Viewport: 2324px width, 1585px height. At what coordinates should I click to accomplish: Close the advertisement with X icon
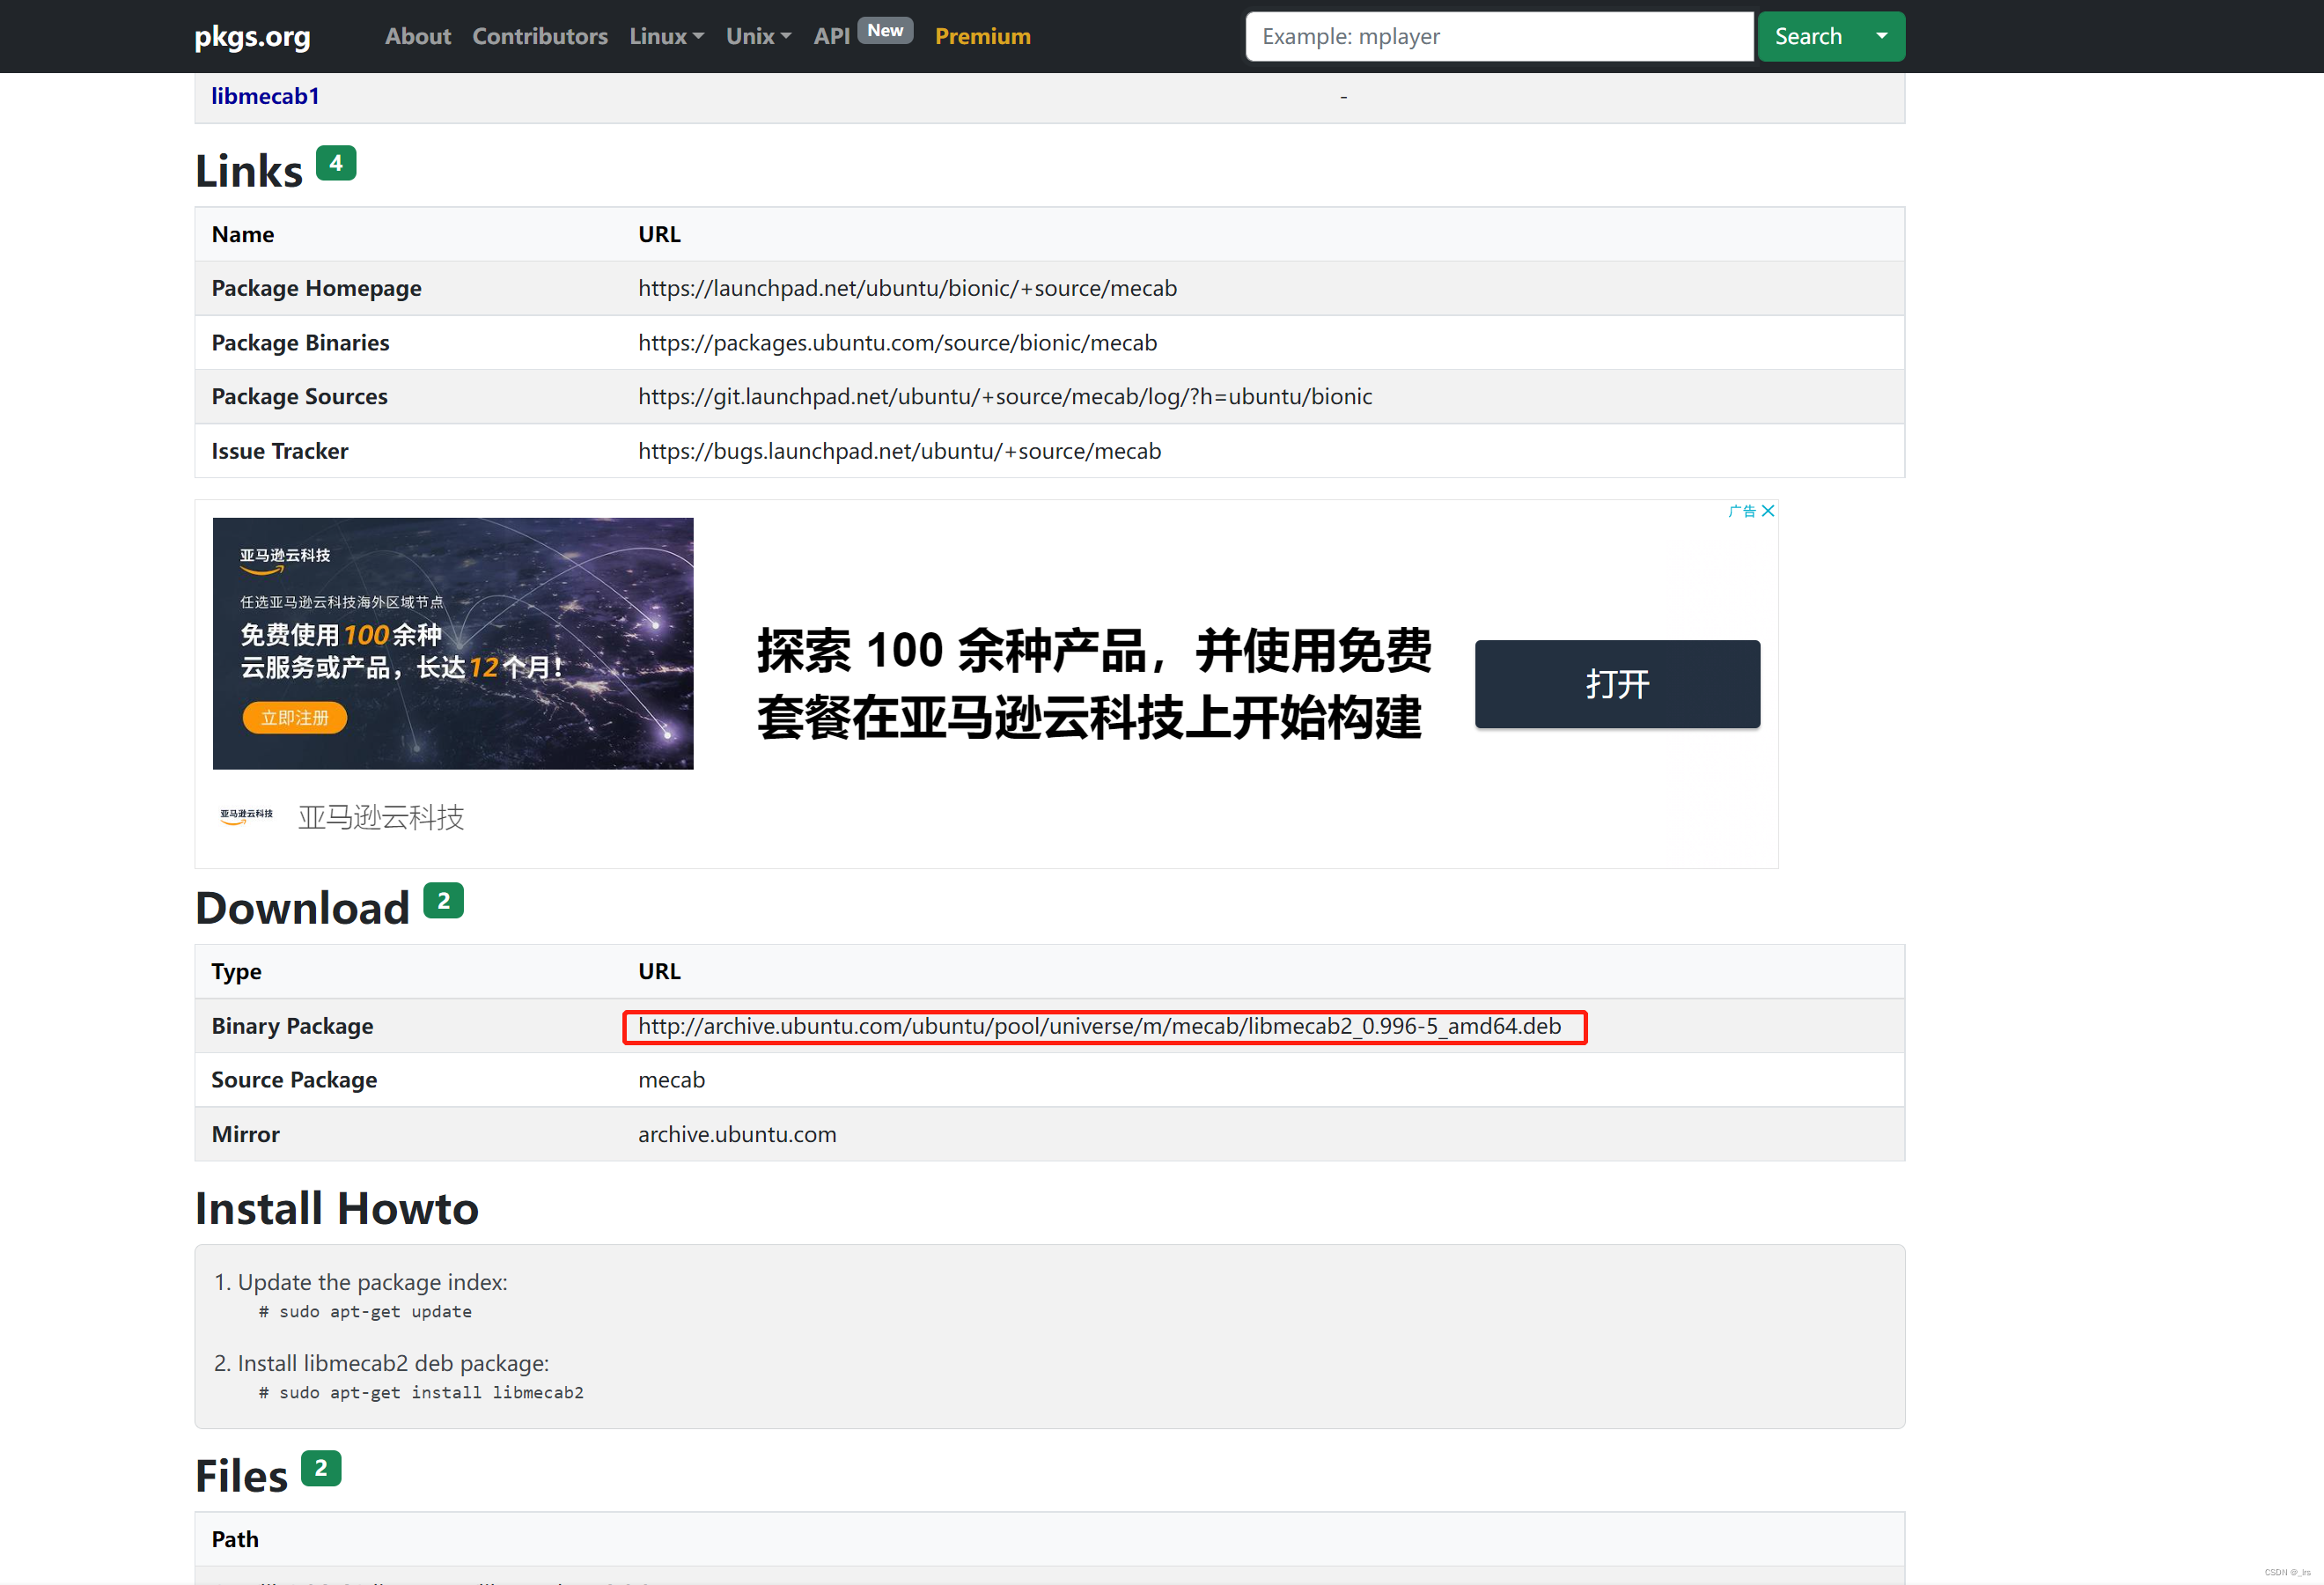(1768, 511)
